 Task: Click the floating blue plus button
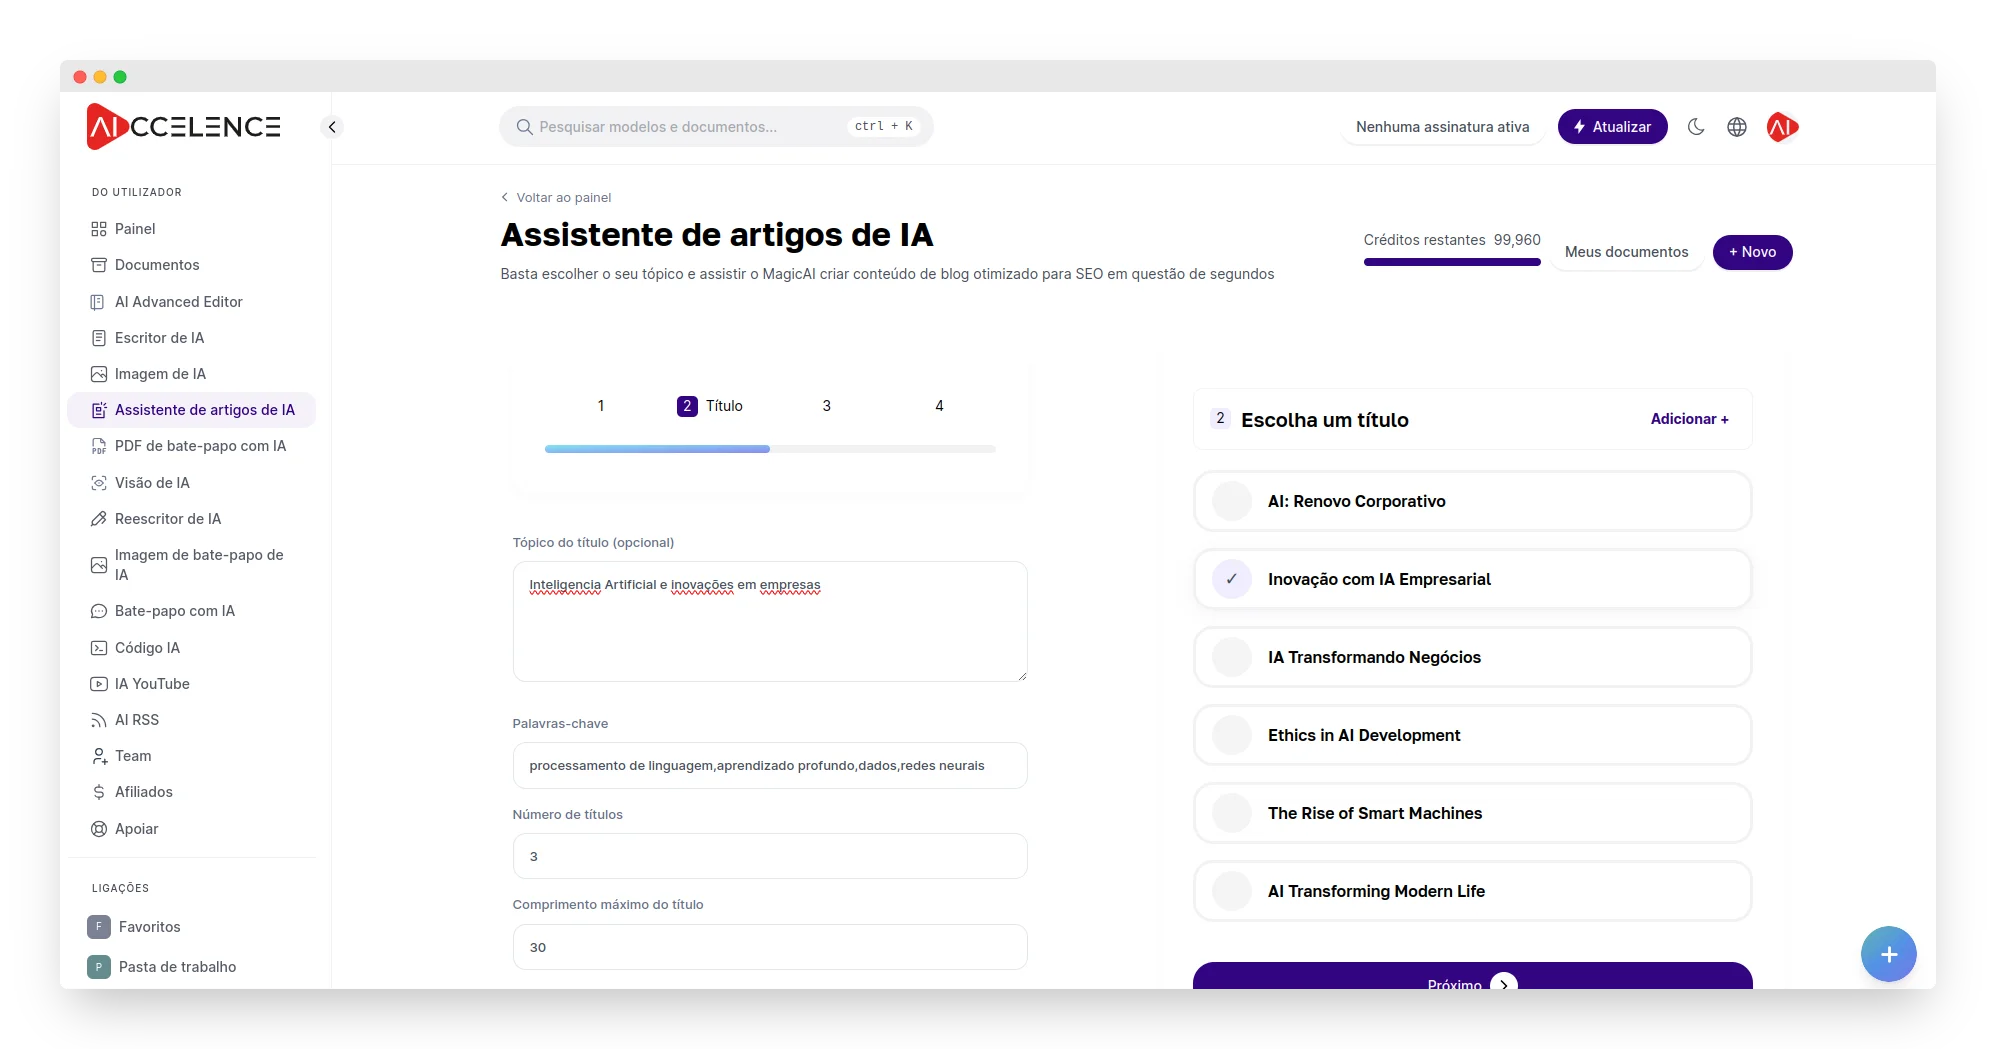pos(1888,954)
